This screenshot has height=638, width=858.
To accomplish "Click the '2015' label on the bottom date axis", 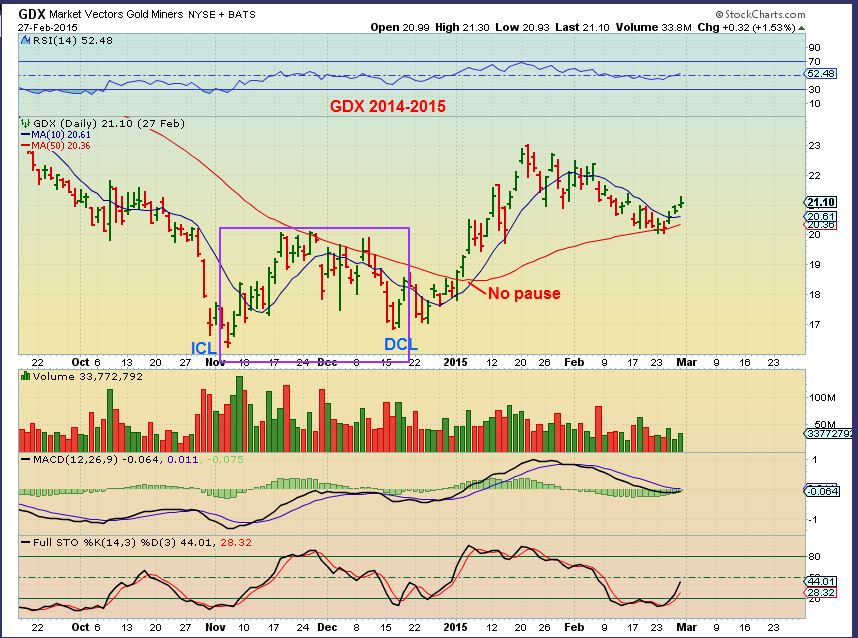I will [455, 628].
